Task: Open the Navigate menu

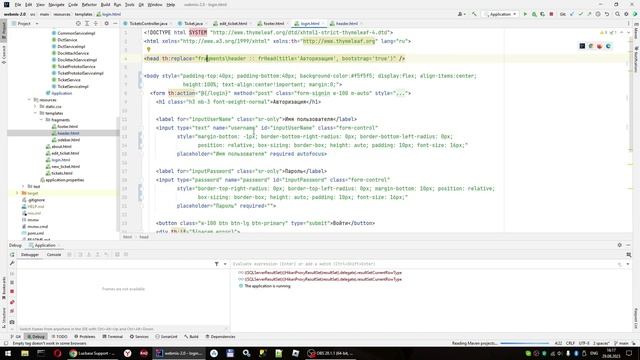Action: tap(56, 5)
